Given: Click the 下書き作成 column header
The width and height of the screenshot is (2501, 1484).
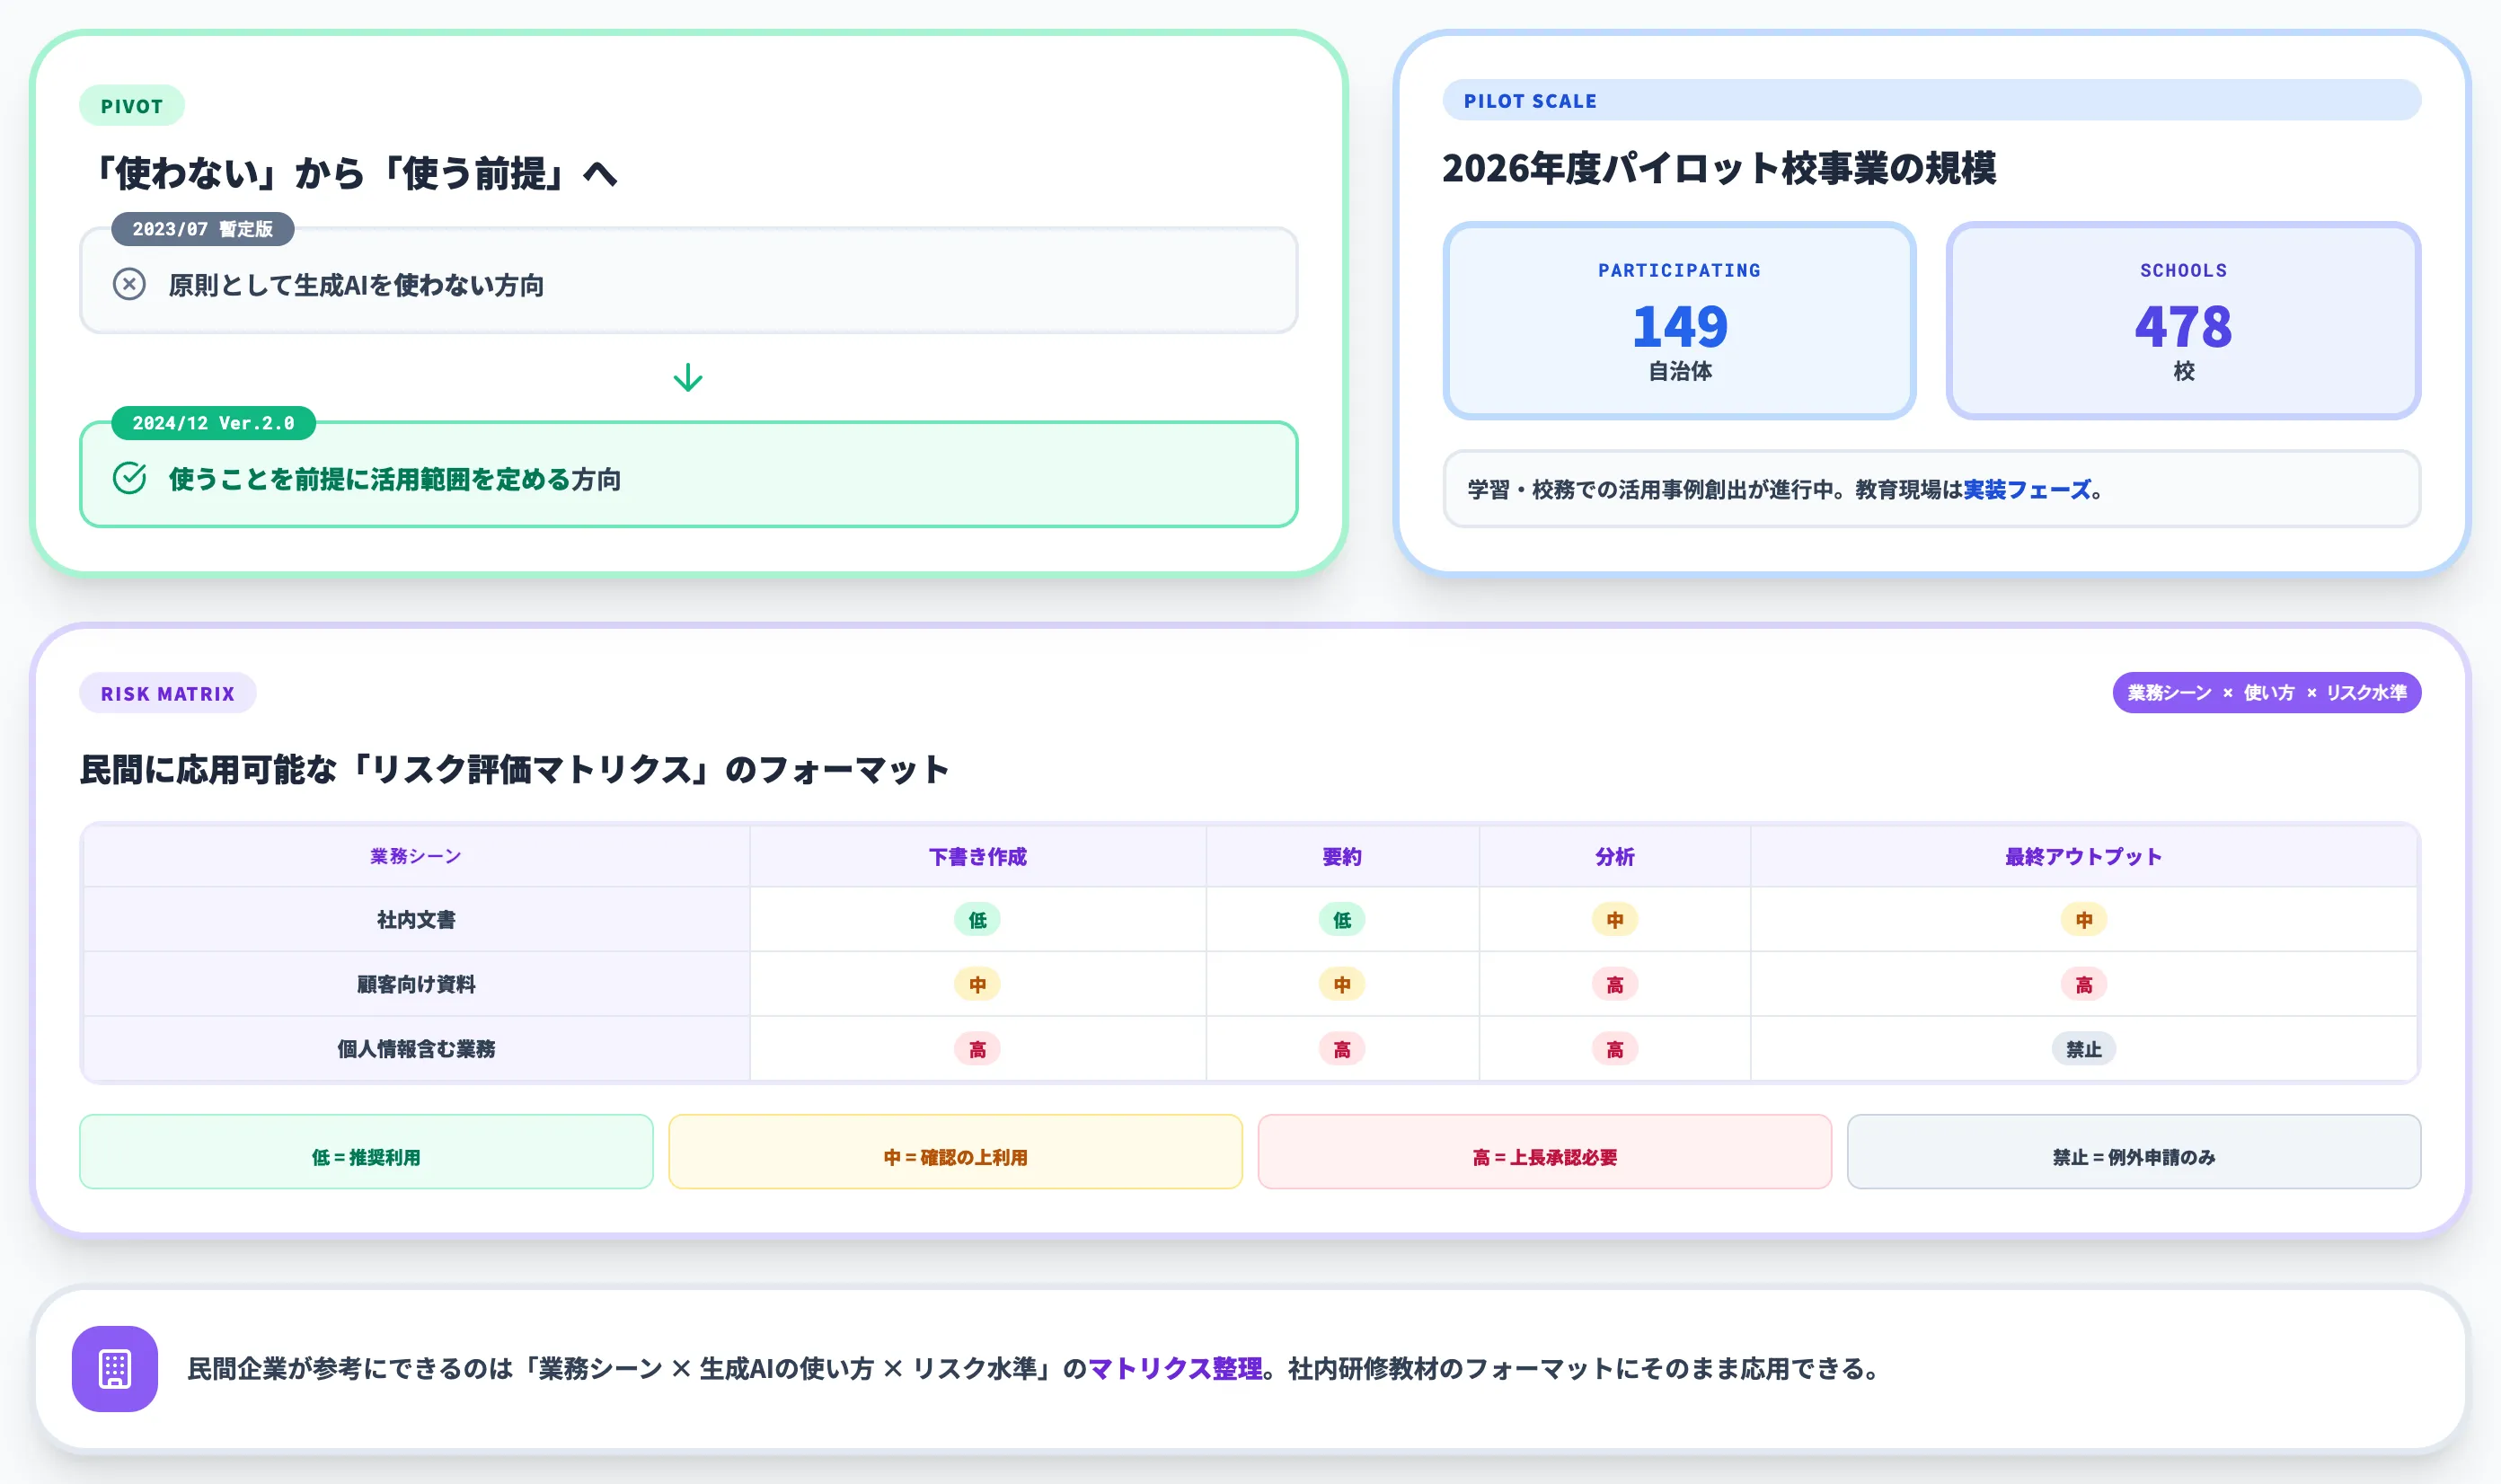Looking at the screenshot, I should [977, 856].
